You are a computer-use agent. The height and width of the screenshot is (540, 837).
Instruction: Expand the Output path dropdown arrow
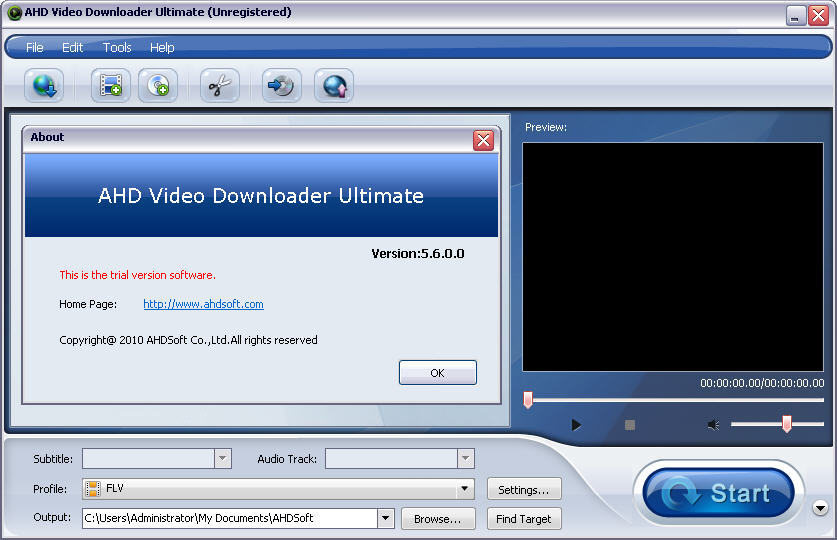pos(385,518)
